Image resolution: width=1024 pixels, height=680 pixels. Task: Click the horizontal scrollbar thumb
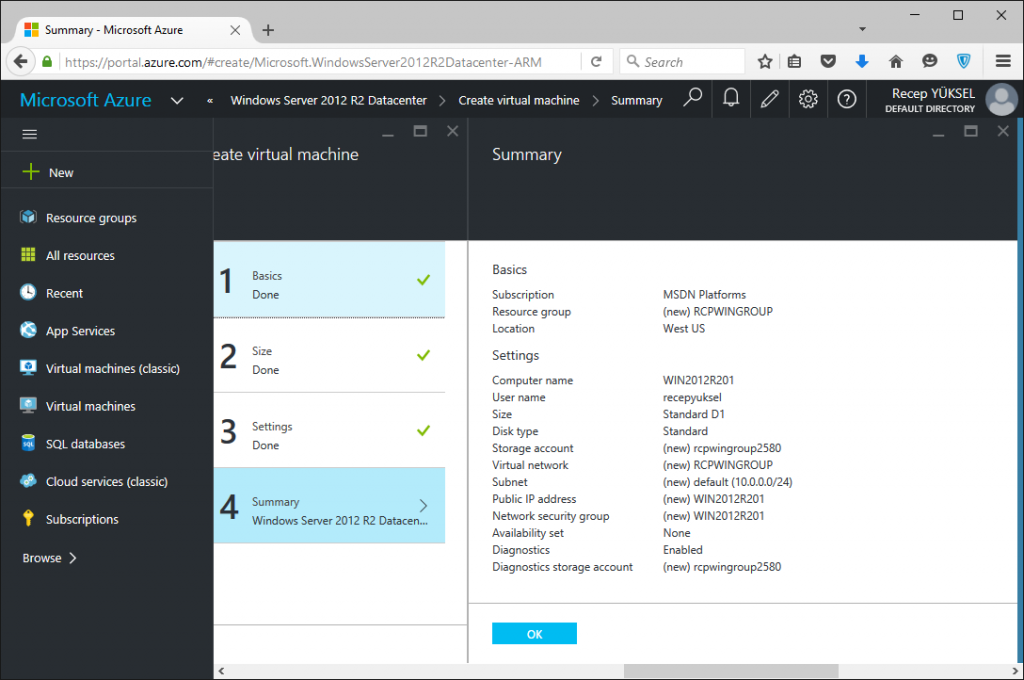[731, 671]
